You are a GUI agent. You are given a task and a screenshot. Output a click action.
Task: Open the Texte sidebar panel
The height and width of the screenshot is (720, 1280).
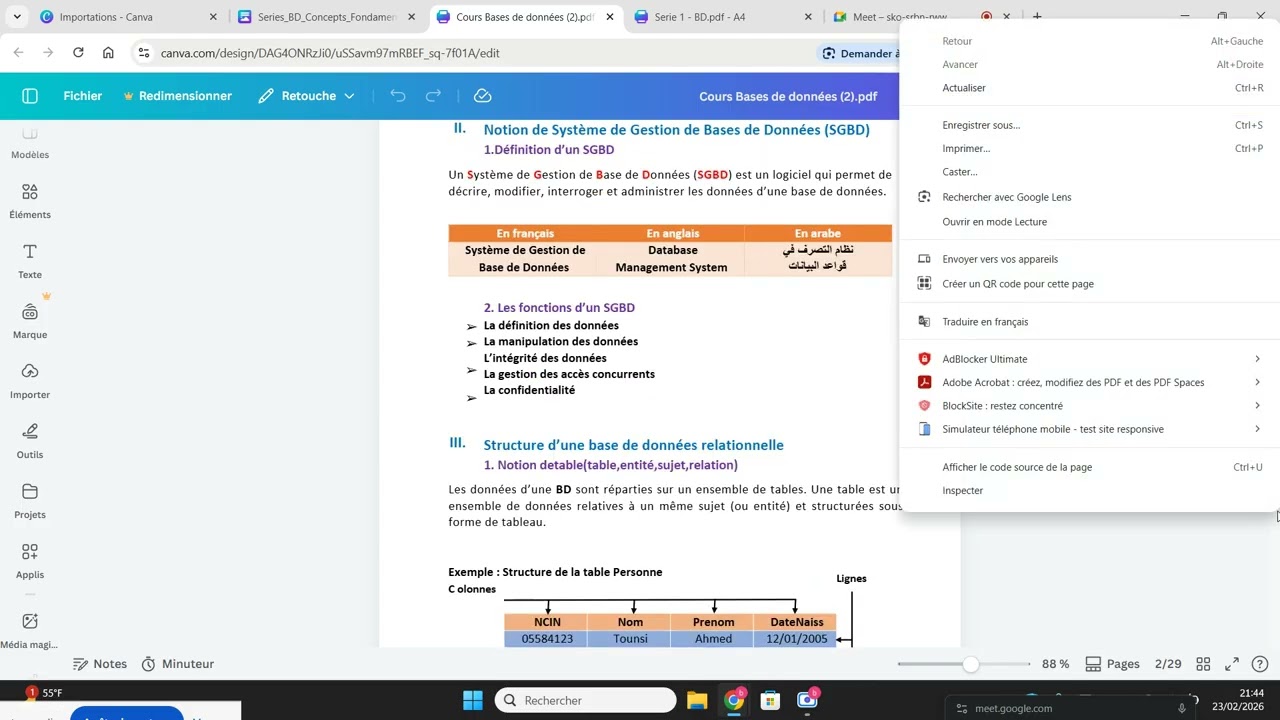click(30, 261)
